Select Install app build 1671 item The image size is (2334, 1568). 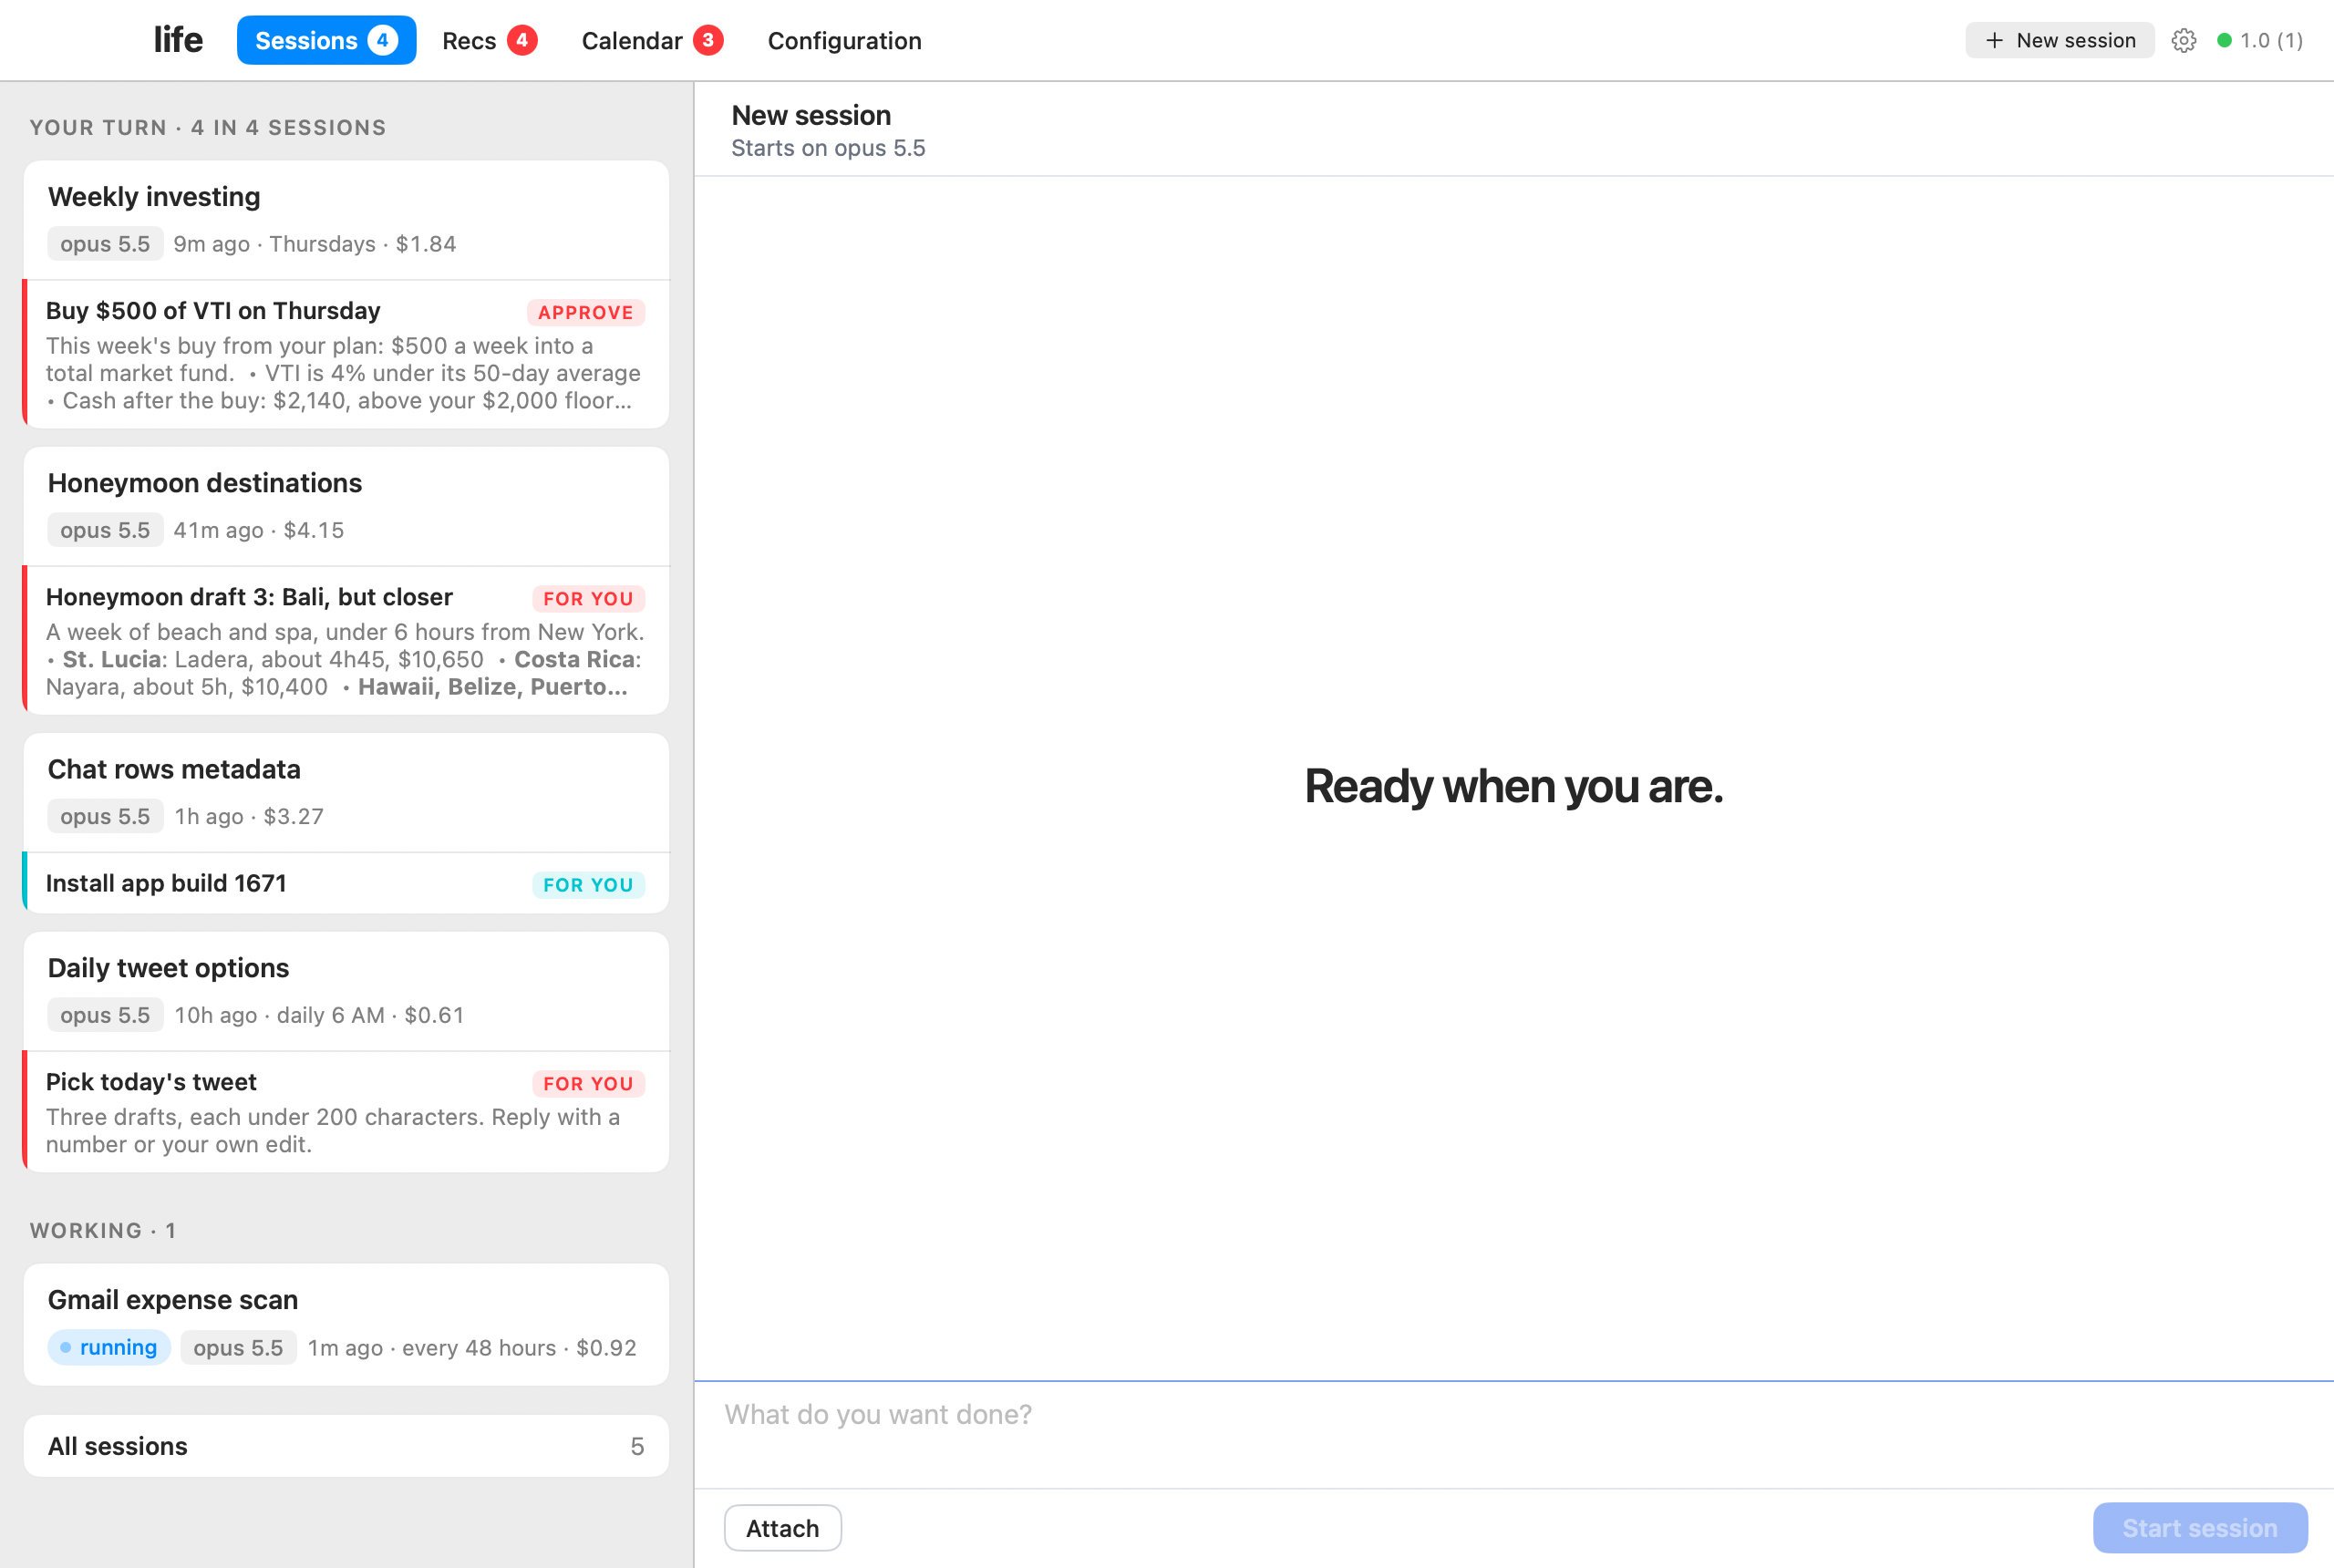(x=346, y=884)
